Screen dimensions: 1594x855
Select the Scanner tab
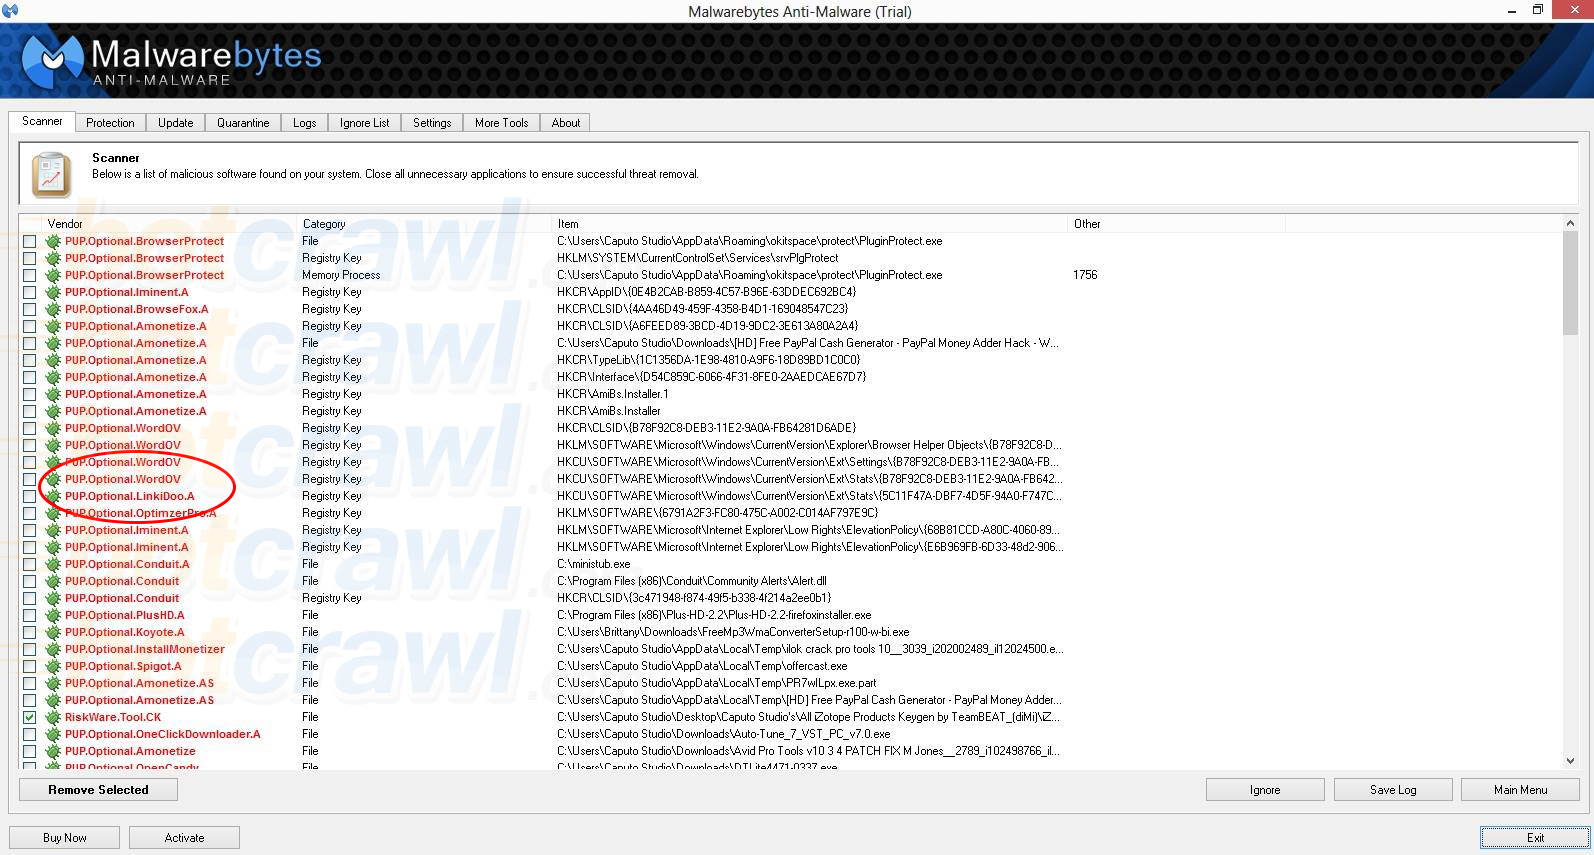[x=42, y=121]
